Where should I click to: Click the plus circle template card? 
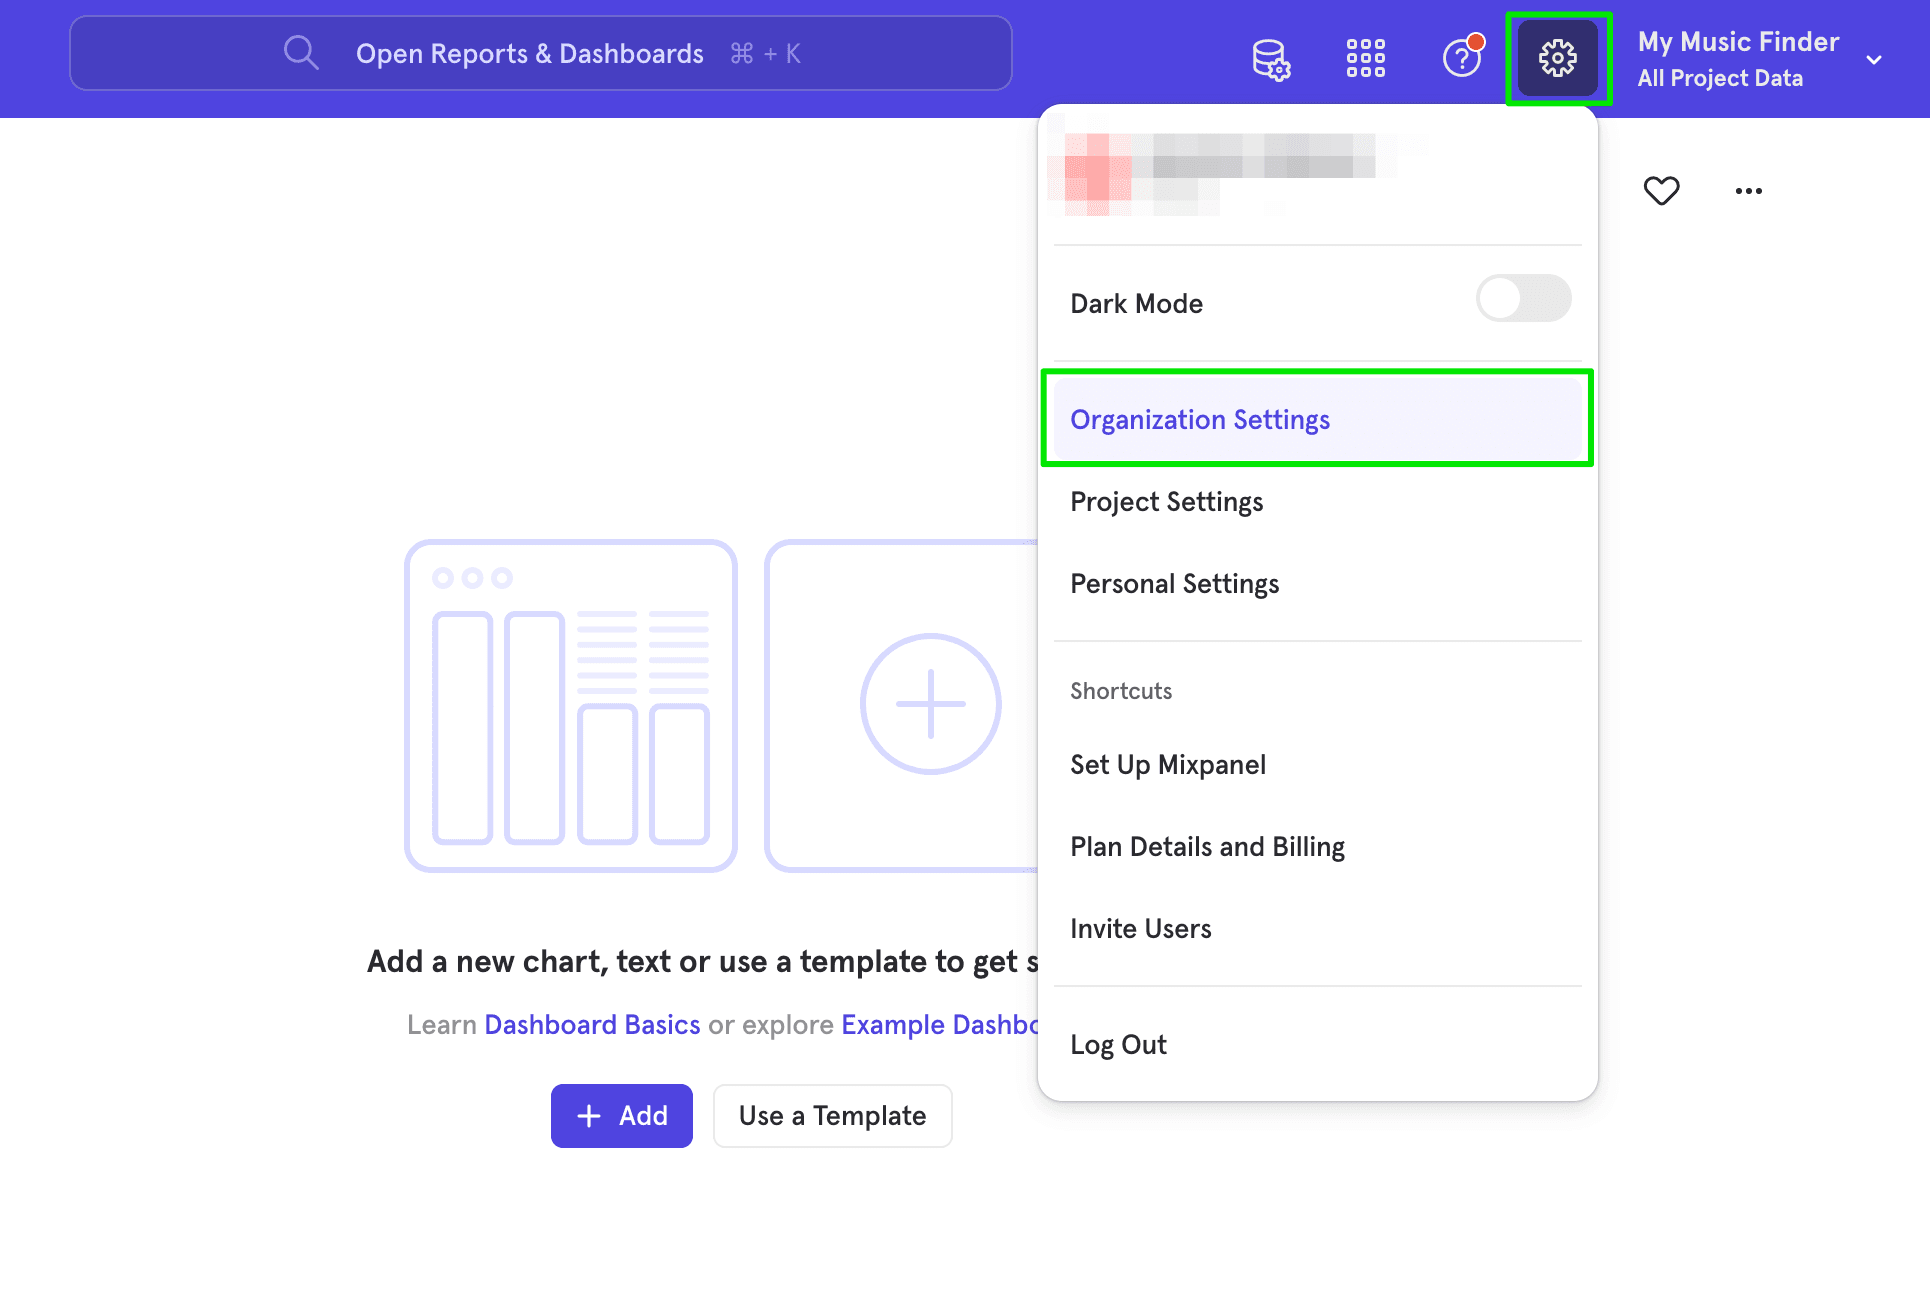pyautogui.click(x=930, y=703)
